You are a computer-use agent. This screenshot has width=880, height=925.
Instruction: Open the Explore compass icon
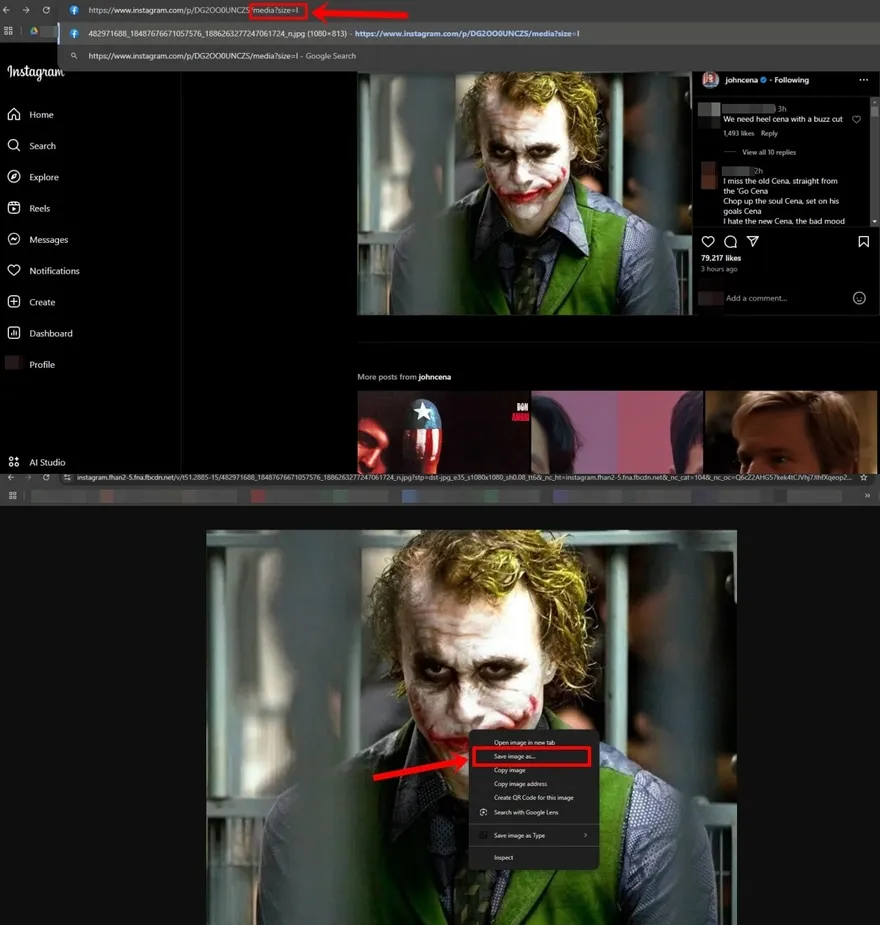pyautogui.click(x=14, y=177)
